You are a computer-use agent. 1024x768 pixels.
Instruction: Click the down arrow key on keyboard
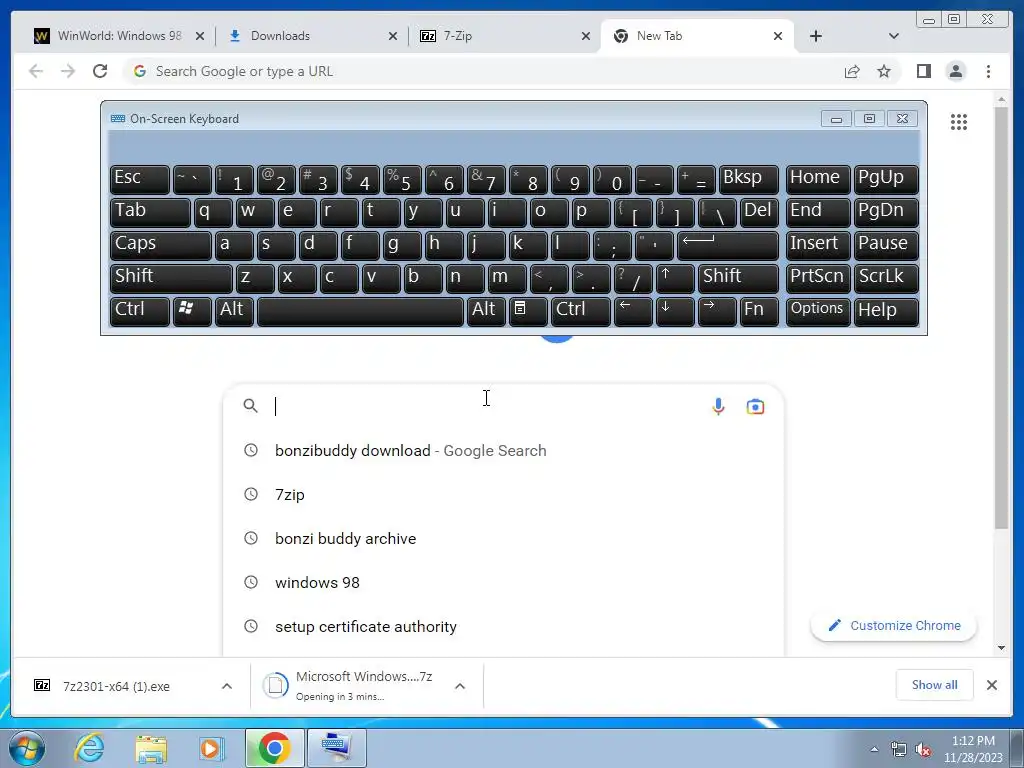tap(675, 312)
